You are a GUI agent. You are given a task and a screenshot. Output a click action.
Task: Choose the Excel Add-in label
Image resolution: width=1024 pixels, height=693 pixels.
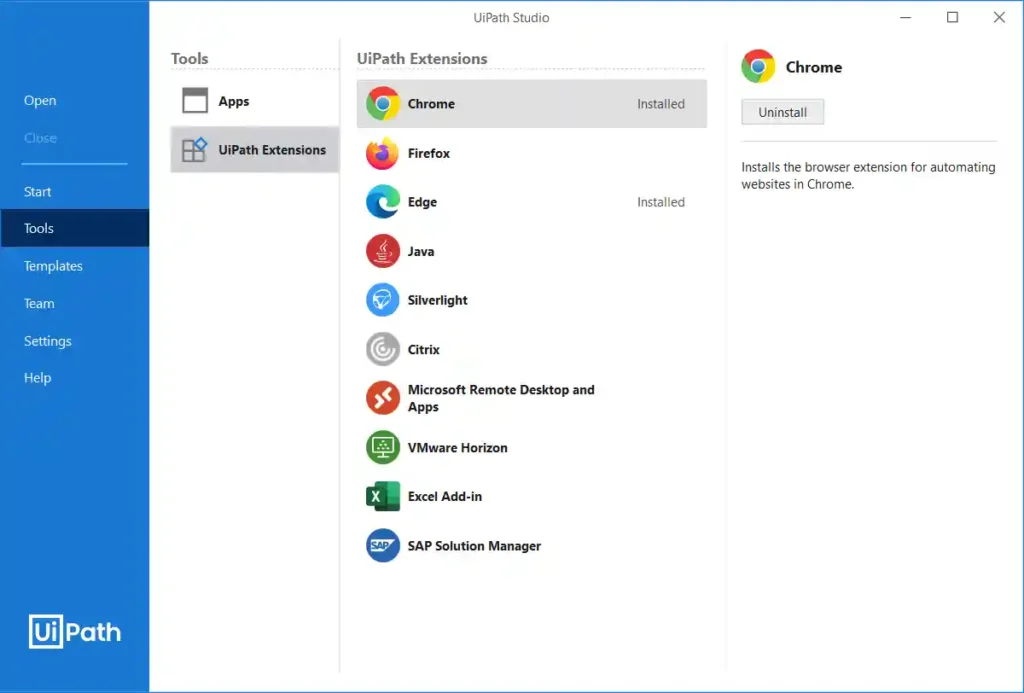coord(445,496)
